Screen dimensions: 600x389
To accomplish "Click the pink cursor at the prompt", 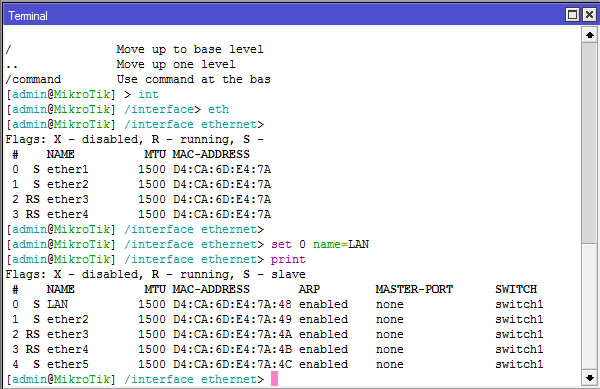I will point(274,379).
